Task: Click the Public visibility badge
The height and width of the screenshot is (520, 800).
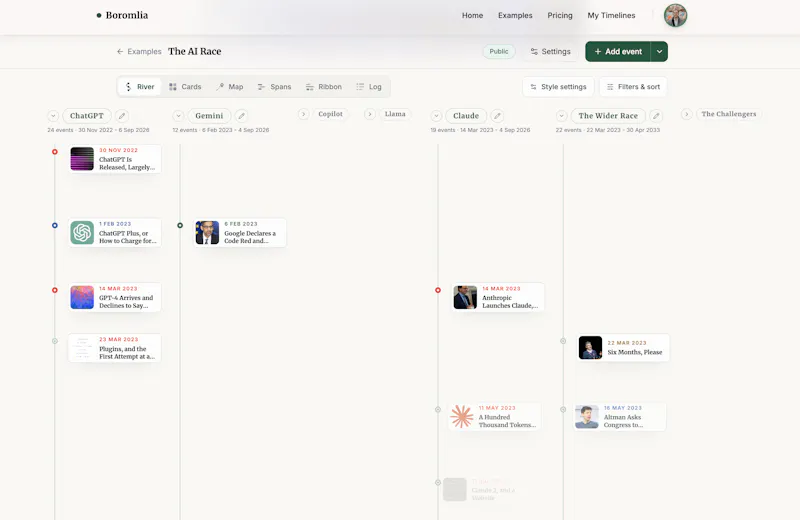Action: tap(498, 52)
